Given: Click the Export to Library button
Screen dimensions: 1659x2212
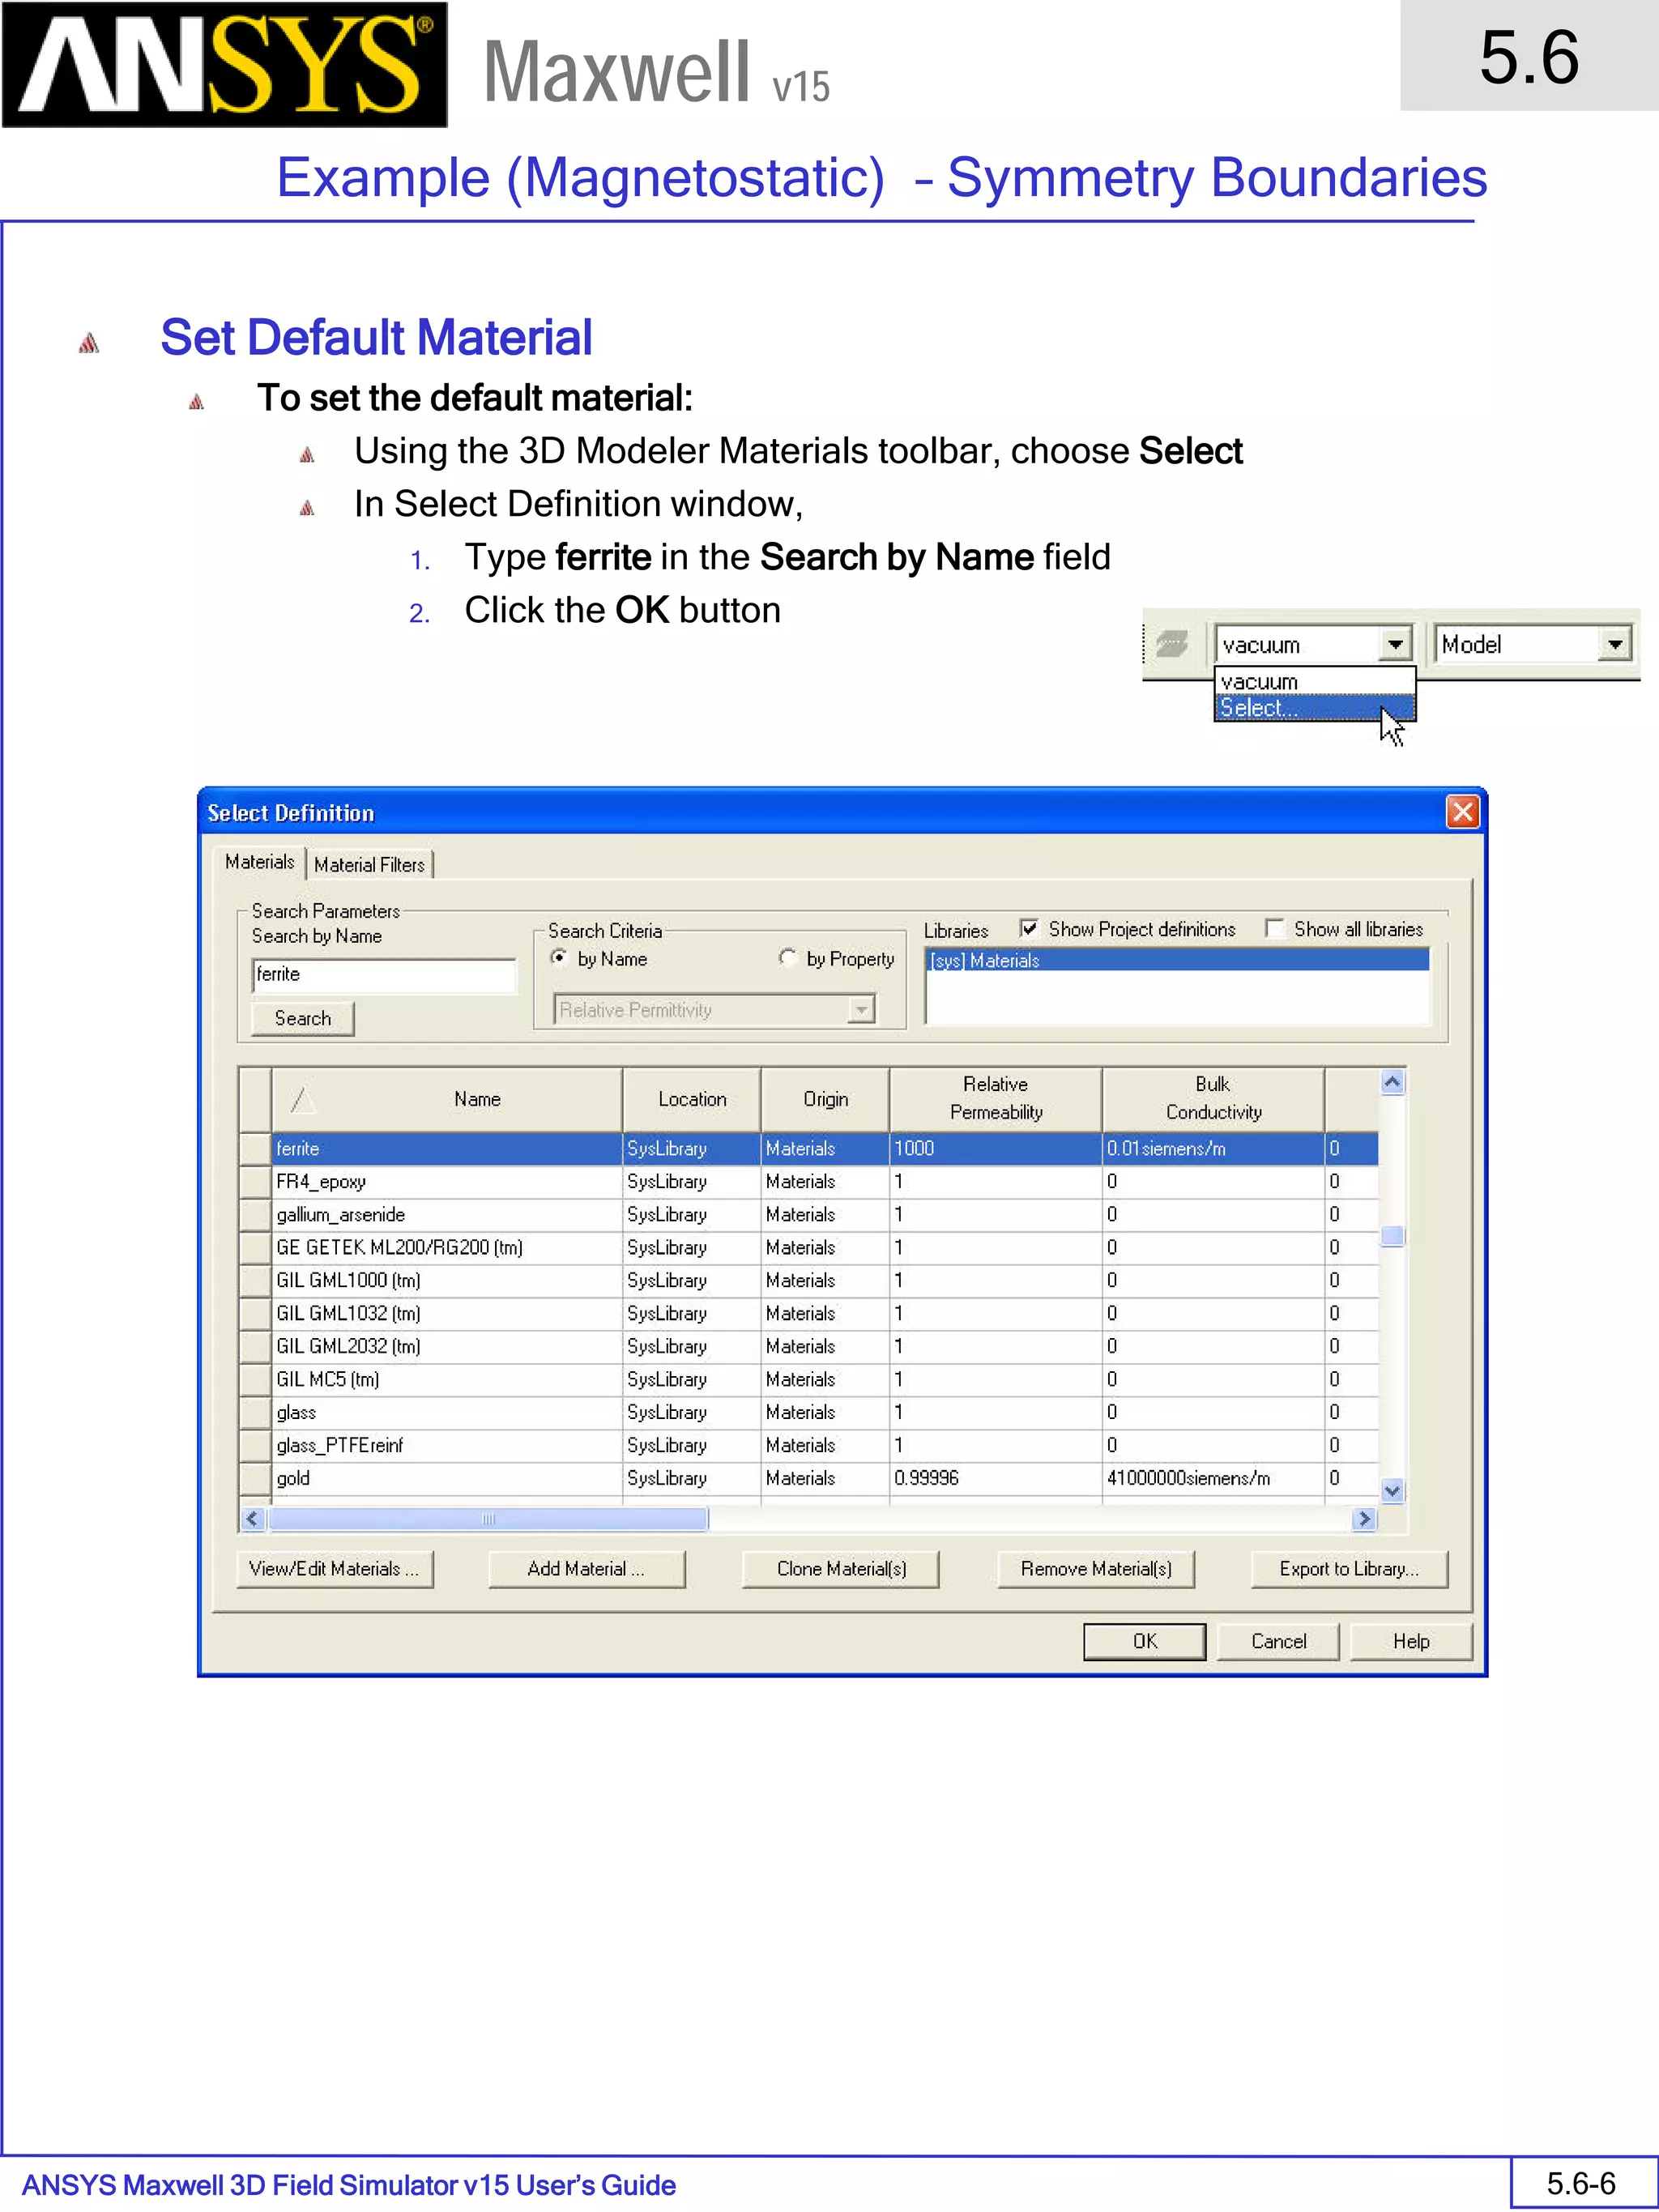Looking at the screenshot, I should point(1349,1569).
